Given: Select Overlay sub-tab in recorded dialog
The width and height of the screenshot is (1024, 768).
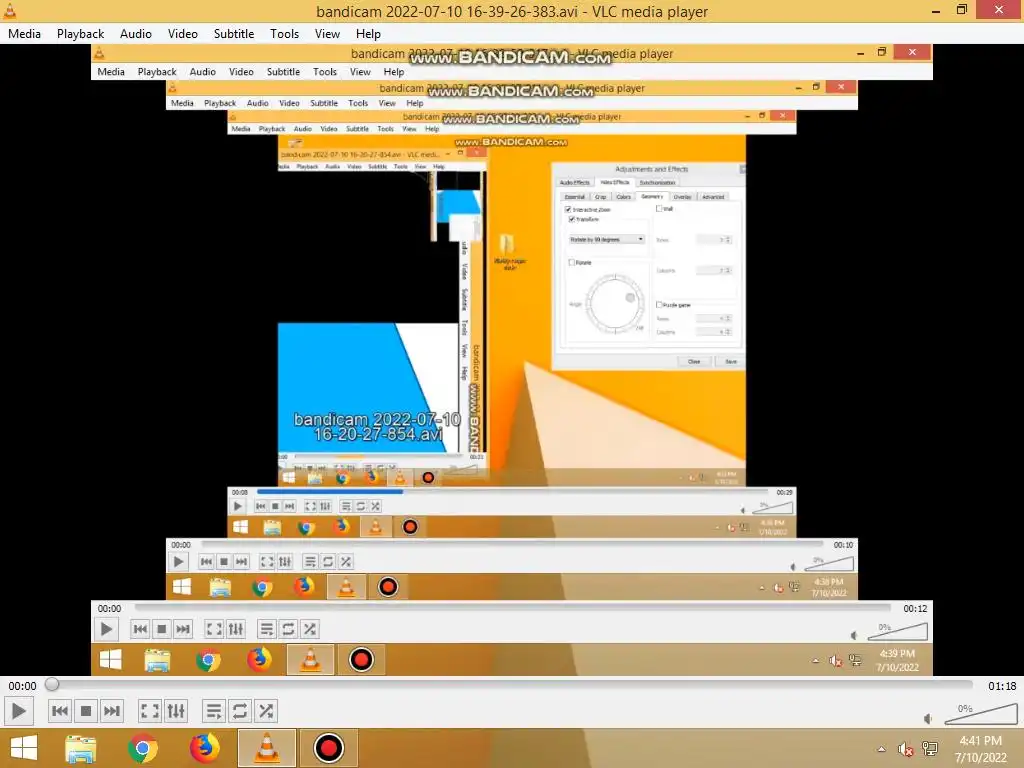Looking at the screenshot, I should pyautogui.click(x=682, y=197).
